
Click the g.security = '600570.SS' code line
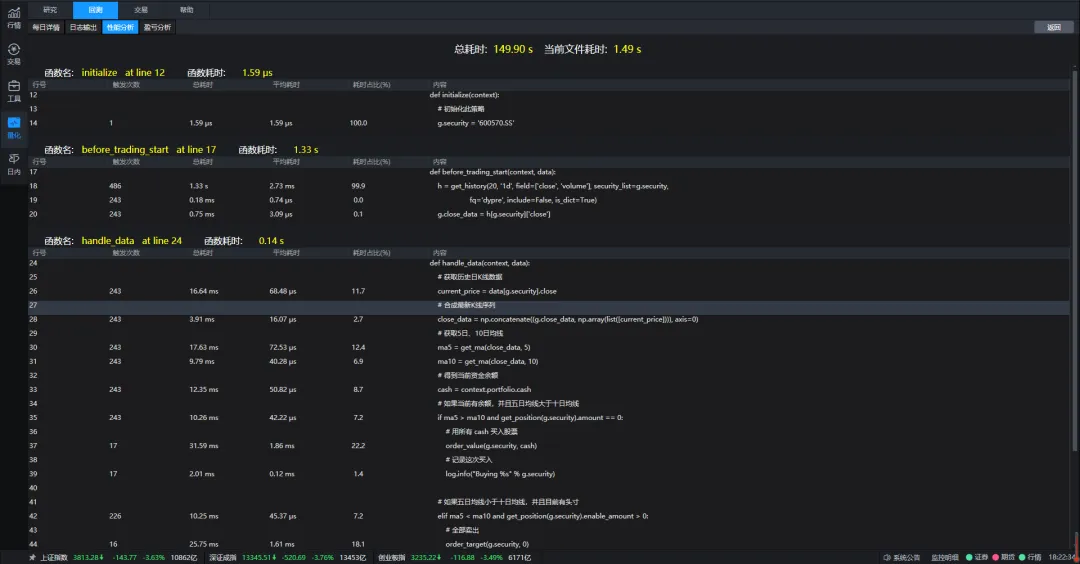point(476,123)
